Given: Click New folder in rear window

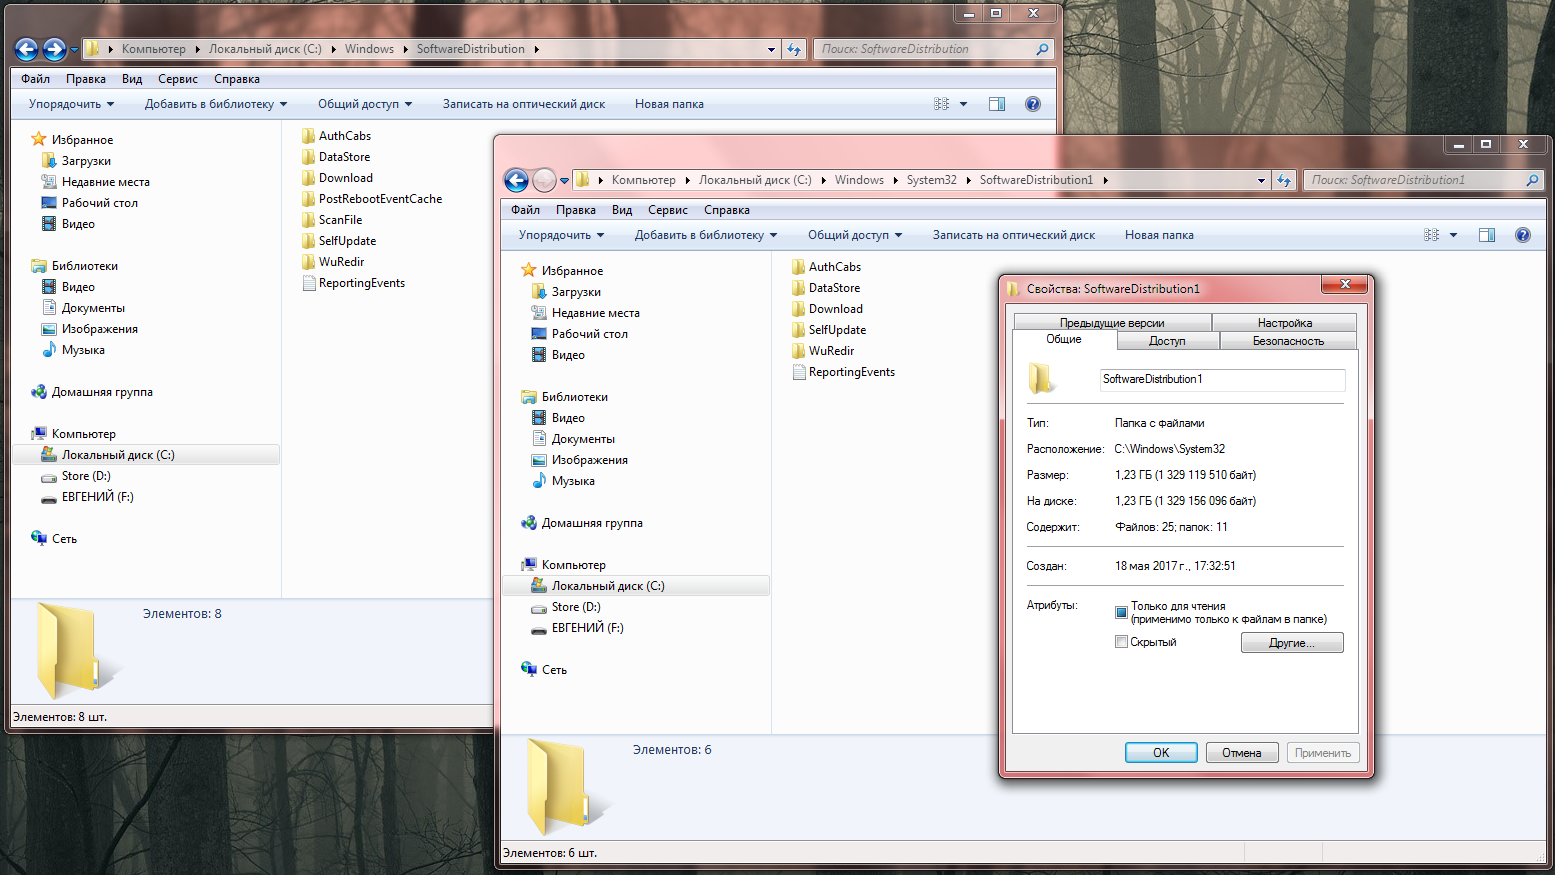Looking at the screenshot, I should click(669, 104).
